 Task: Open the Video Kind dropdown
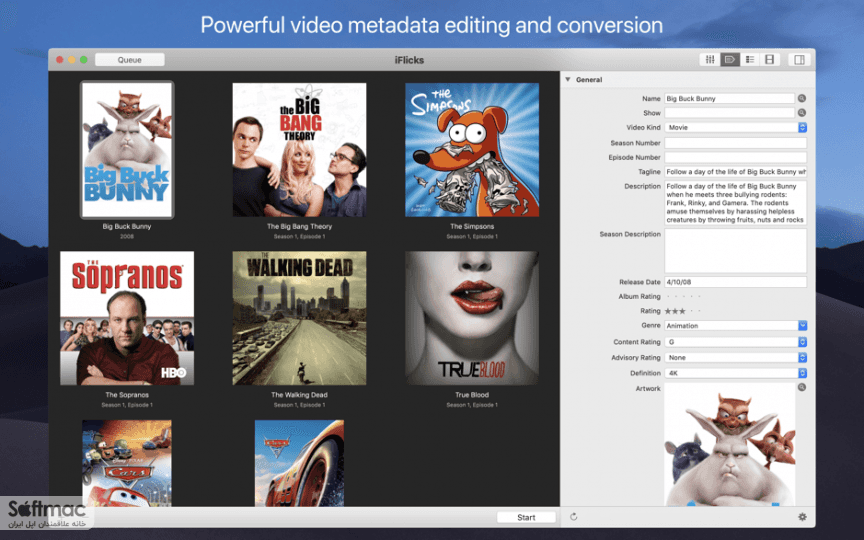coord(736,127)
